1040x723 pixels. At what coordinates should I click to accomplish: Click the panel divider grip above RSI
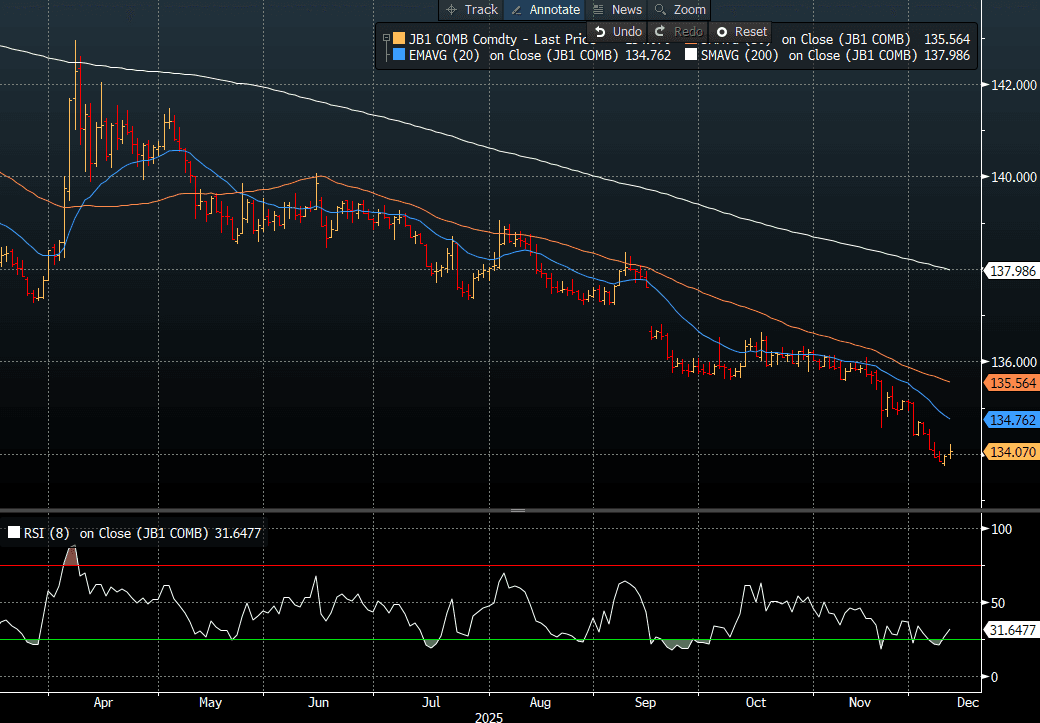point(518,510)
